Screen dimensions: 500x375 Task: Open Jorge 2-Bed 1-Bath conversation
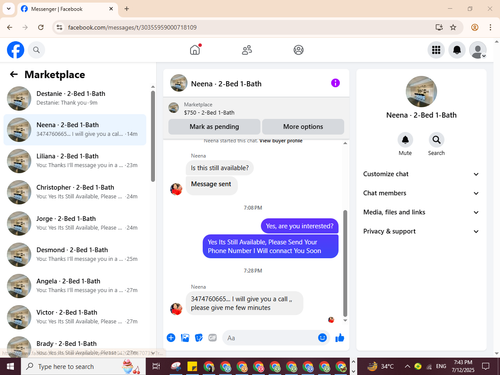tap(75, 223)
